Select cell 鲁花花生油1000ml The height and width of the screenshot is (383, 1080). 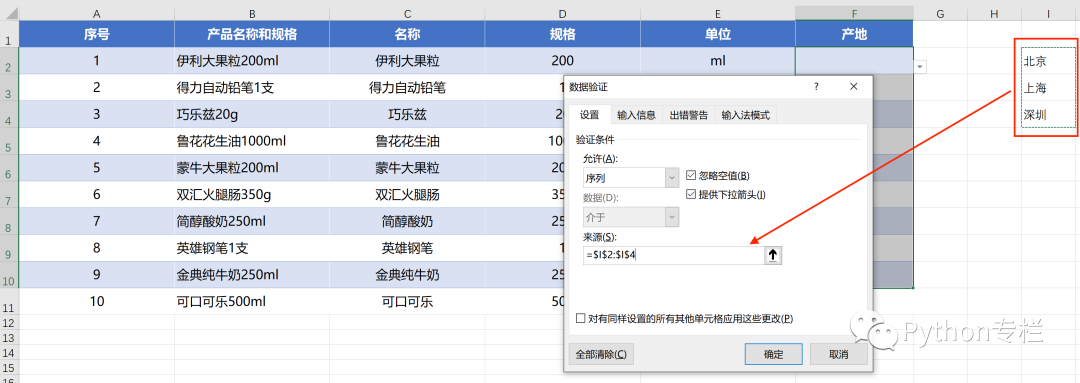pos(252,141)
